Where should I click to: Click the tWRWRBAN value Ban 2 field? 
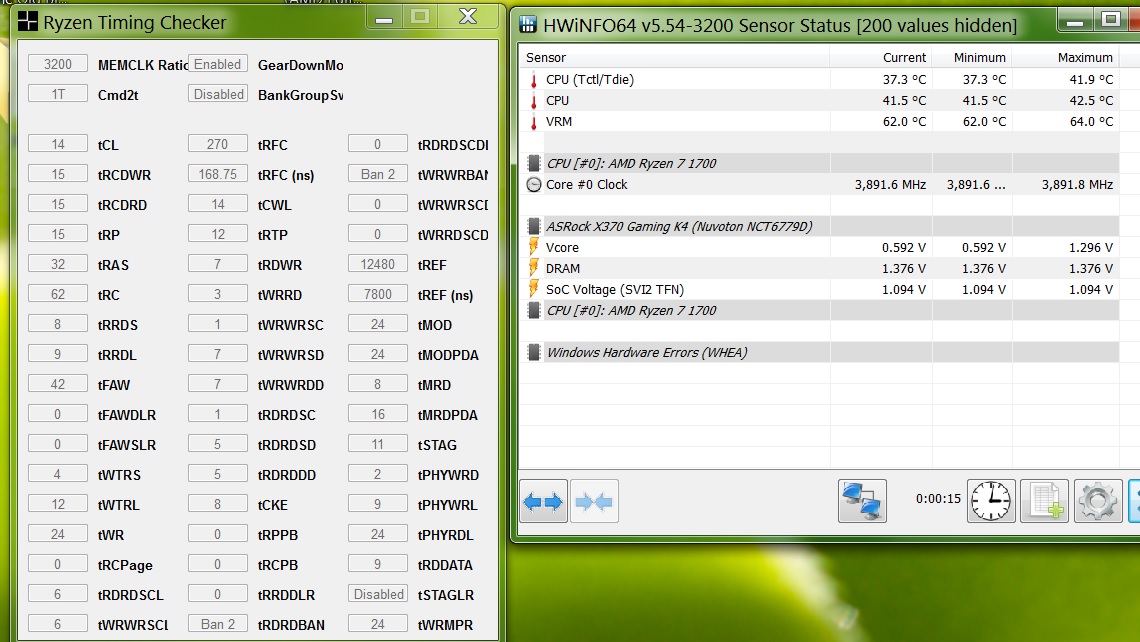[x=377, y=174]
